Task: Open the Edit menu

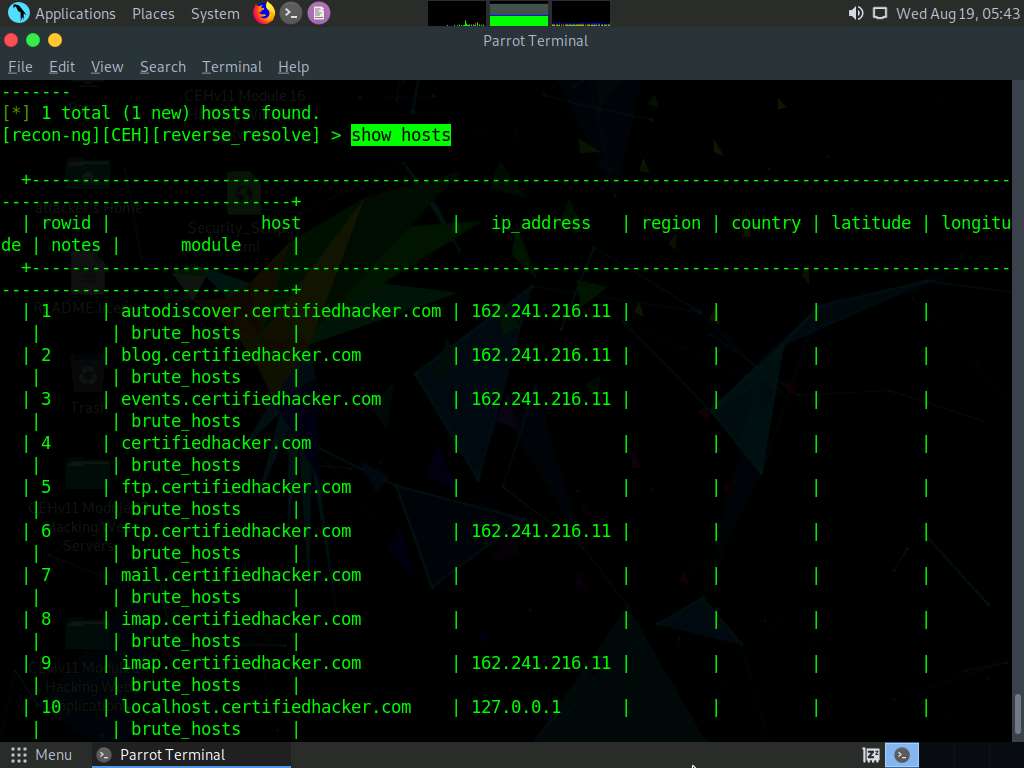Action: pyautogui.click(x=62, y=67)
